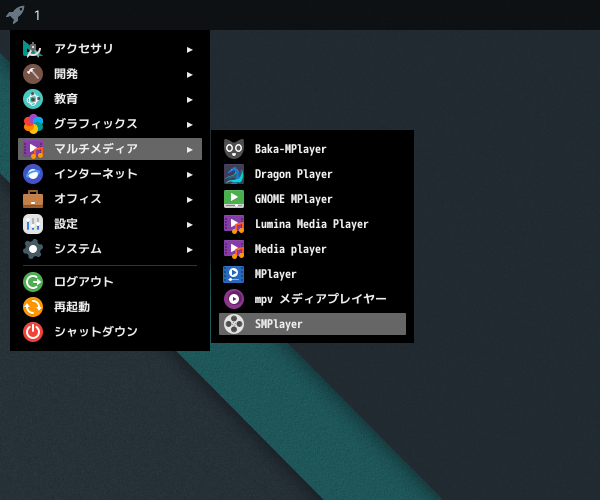The width and height of the screenshot is (600, 500).
Task: Click the GNOME MPlayer green play icon
Action: pos(234,199)
